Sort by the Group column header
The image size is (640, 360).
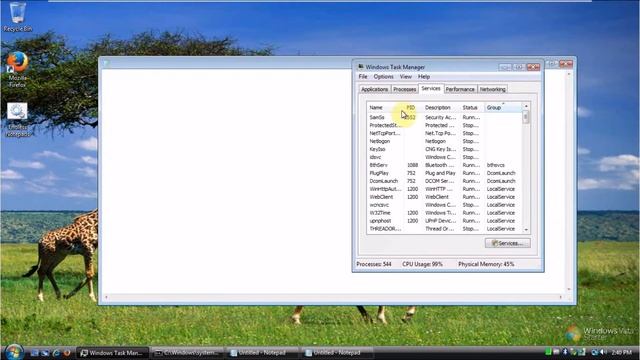pos(503,107)
